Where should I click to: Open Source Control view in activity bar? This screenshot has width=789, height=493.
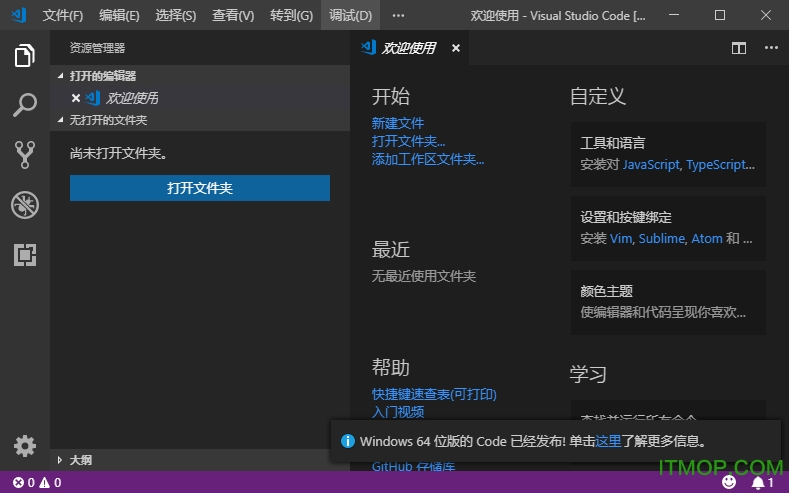point(25,154)
